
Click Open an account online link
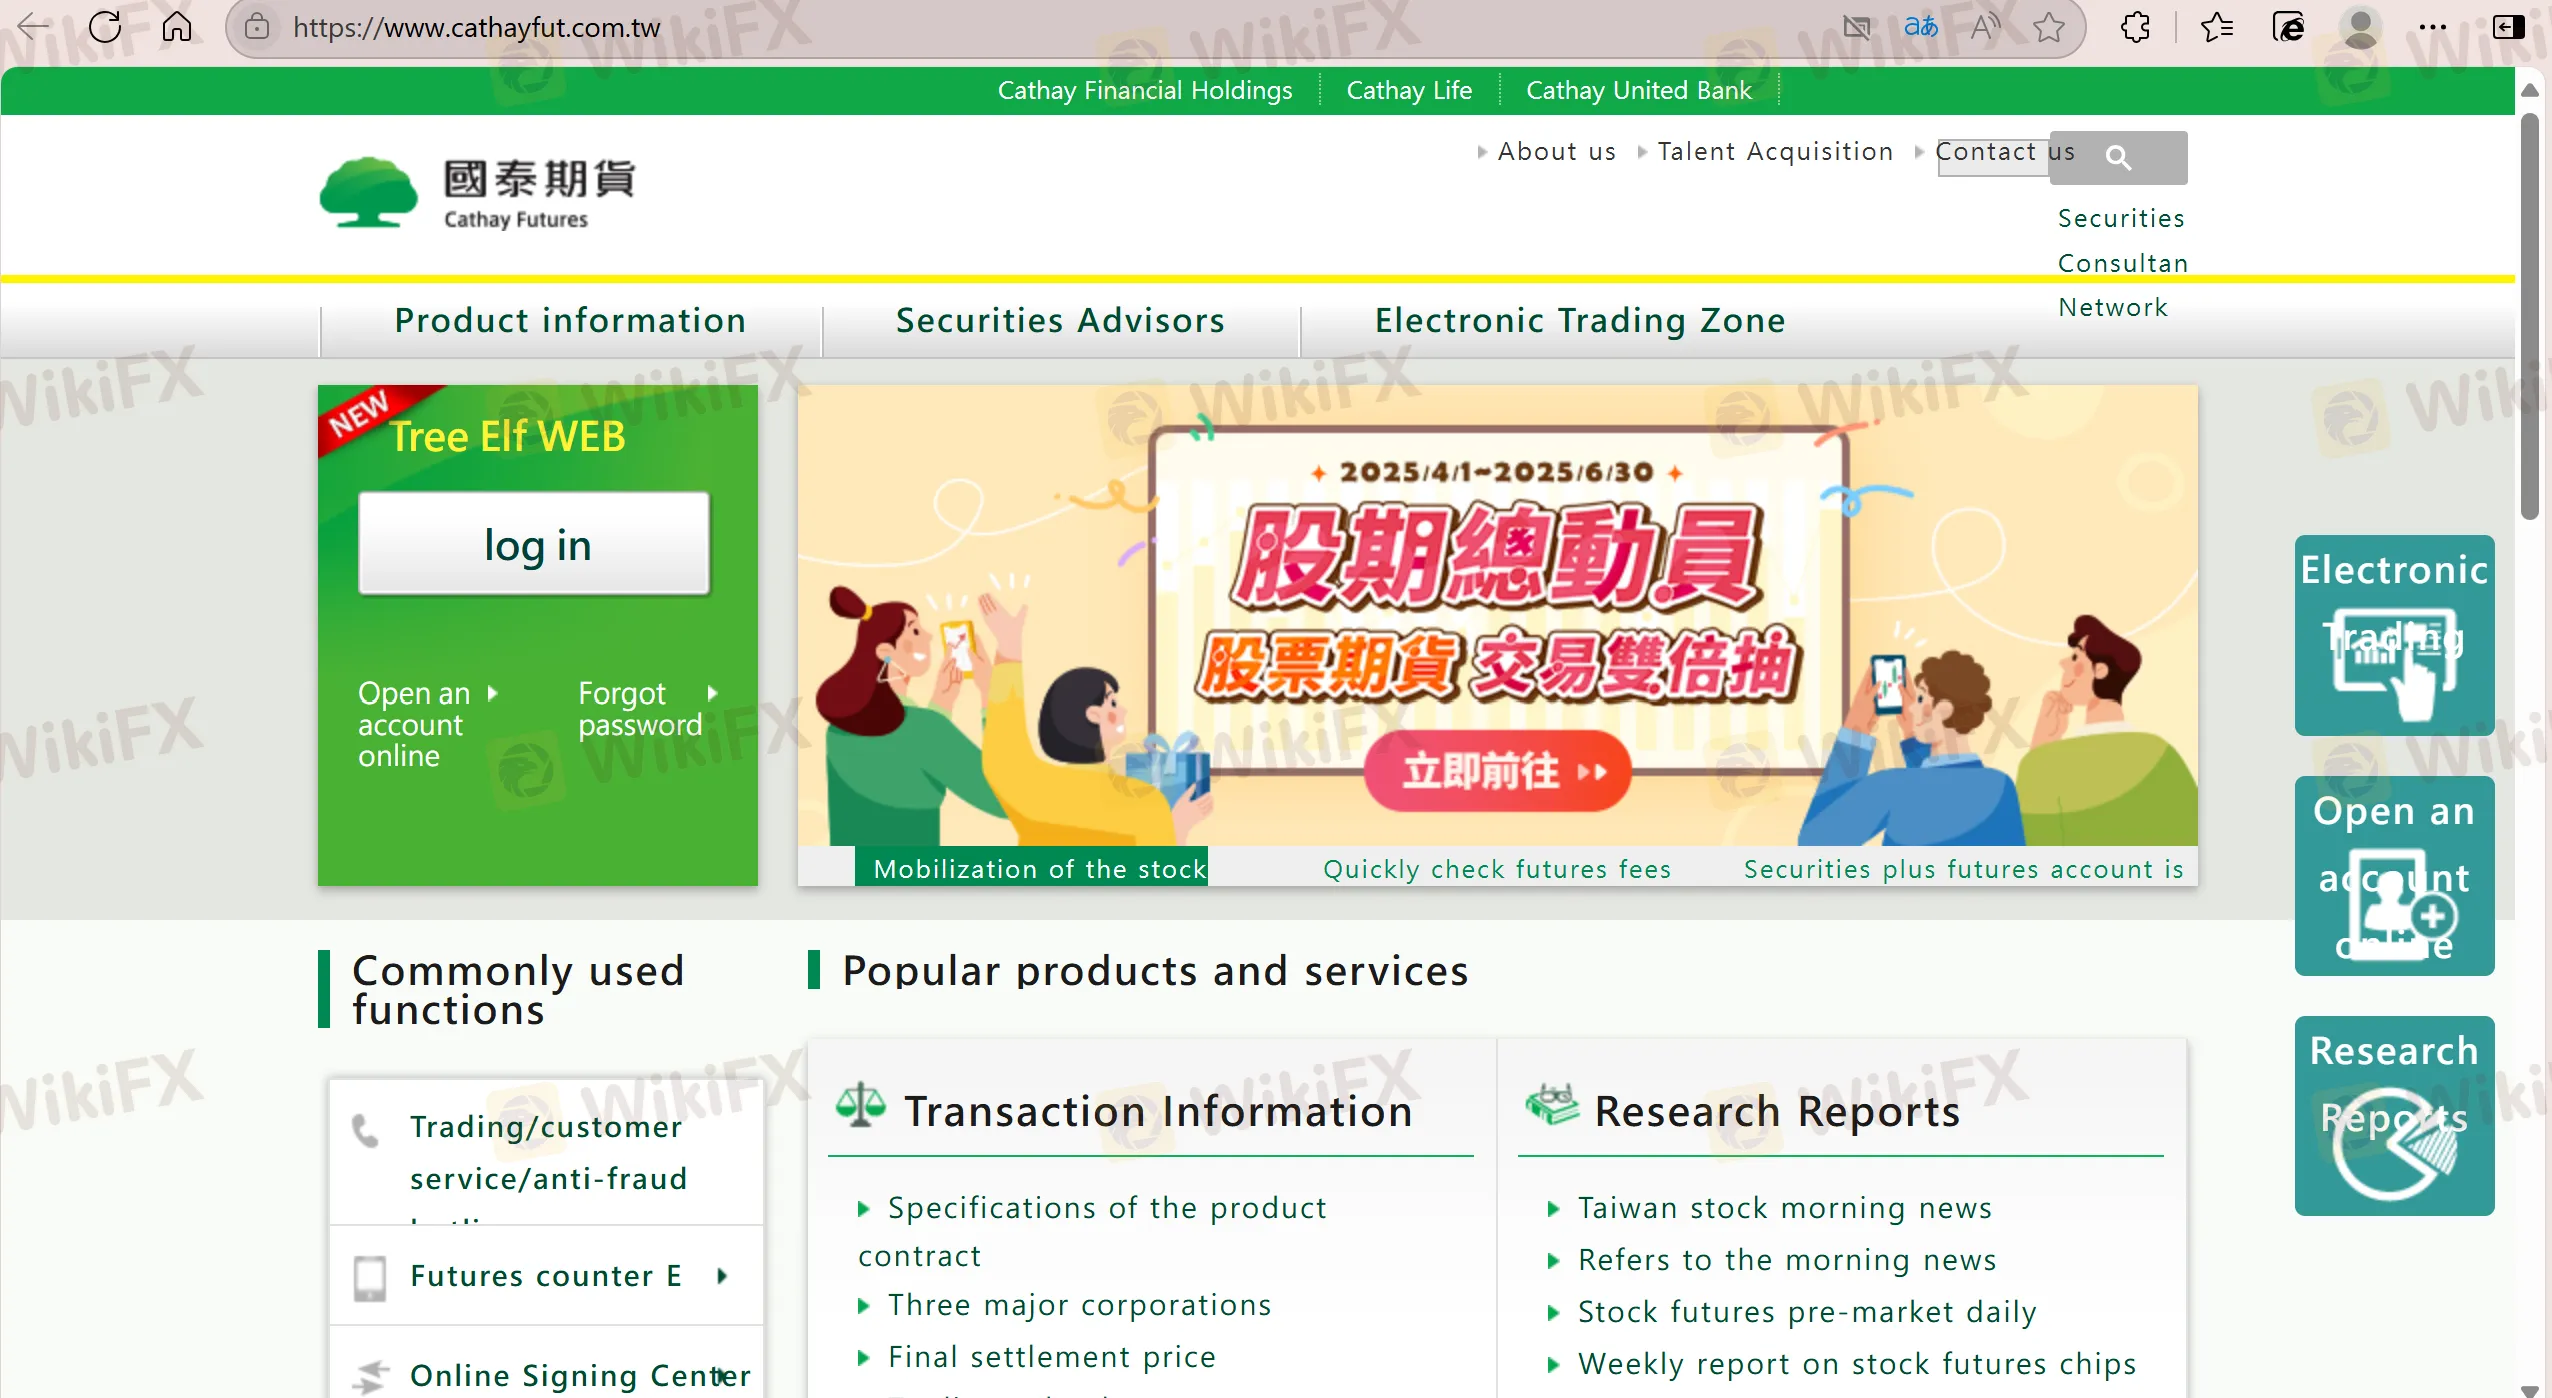(x=412, y=724)
